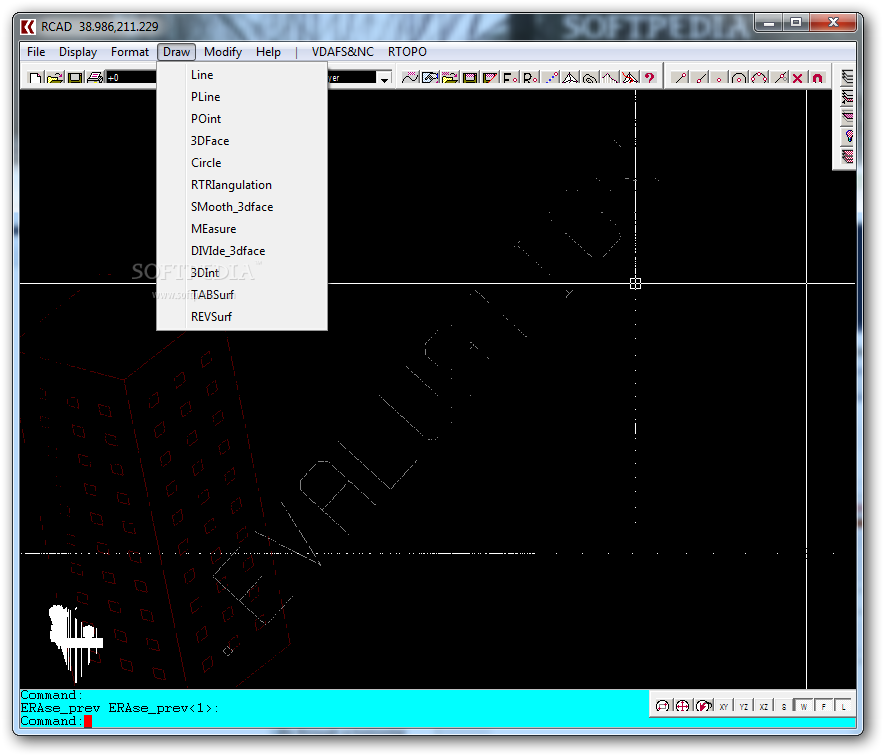Close the open Draw menu
Image resolution: width=884 pixels, height=756 pixels.
pos(176,52)
